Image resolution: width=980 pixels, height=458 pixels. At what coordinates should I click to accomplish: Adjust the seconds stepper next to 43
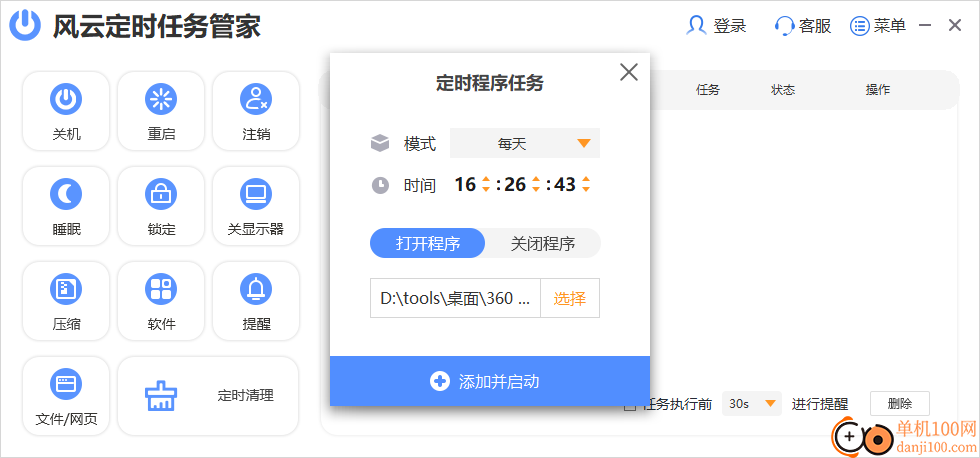point(586,185)
